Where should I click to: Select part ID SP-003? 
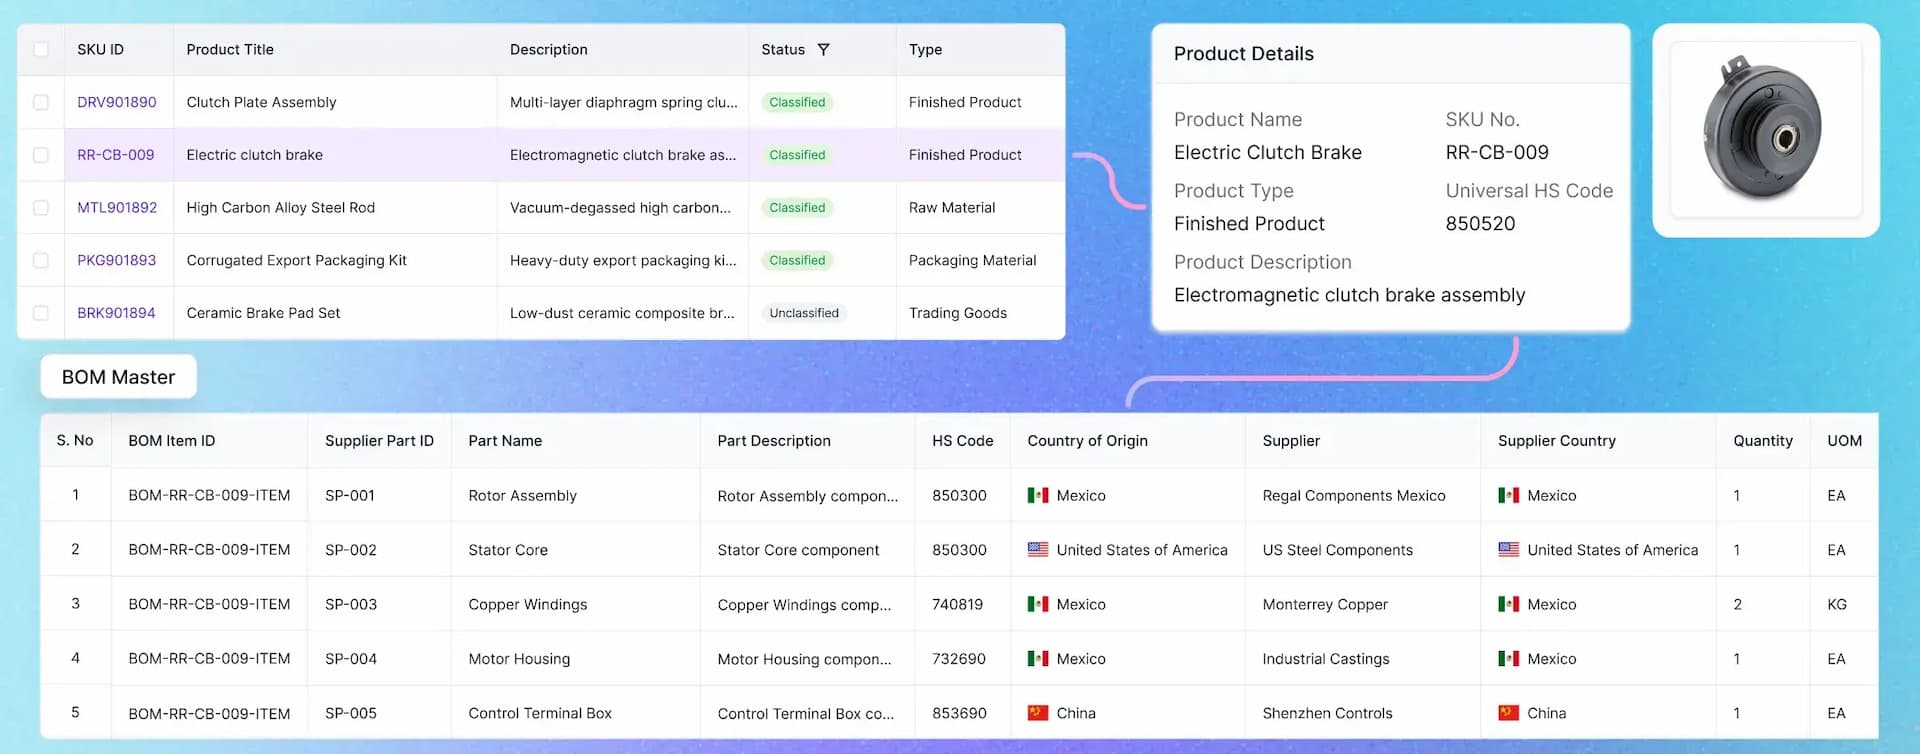click(x=351, y=604)
